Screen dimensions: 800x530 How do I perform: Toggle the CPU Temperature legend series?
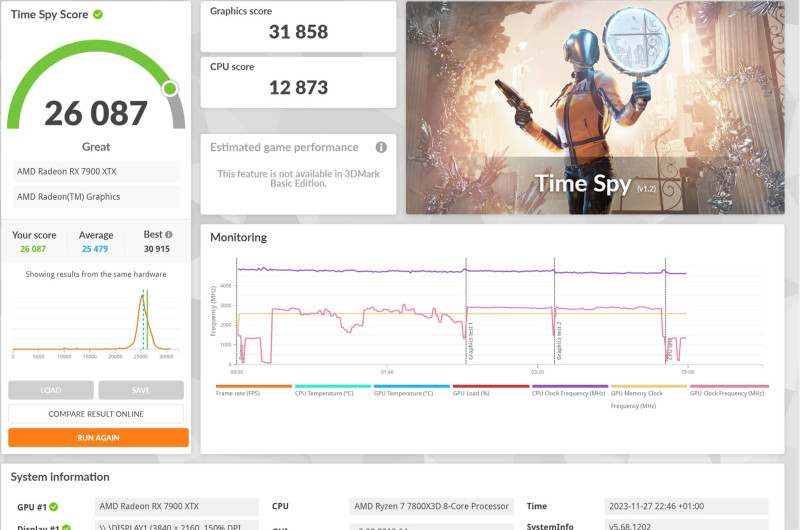click(x=333, y=391)
